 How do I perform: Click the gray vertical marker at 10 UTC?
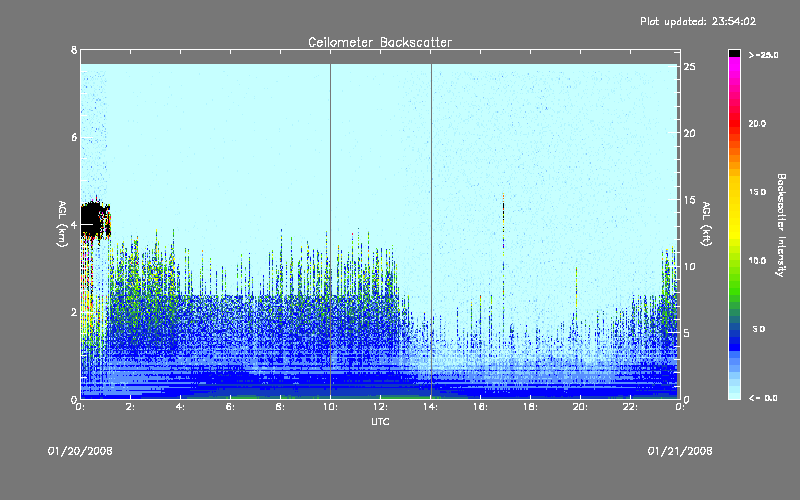click(330, 231)
